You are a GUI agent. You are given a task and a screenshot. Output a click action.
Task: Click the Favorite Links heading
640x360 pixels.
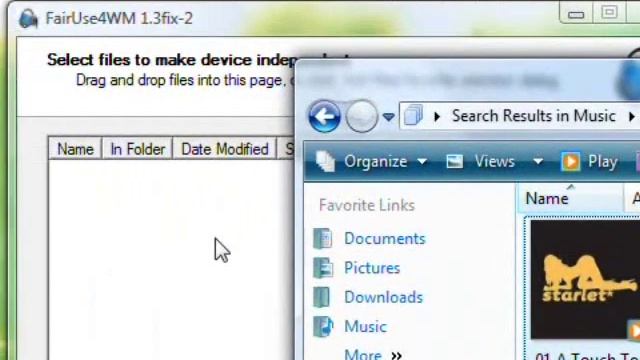367,205
